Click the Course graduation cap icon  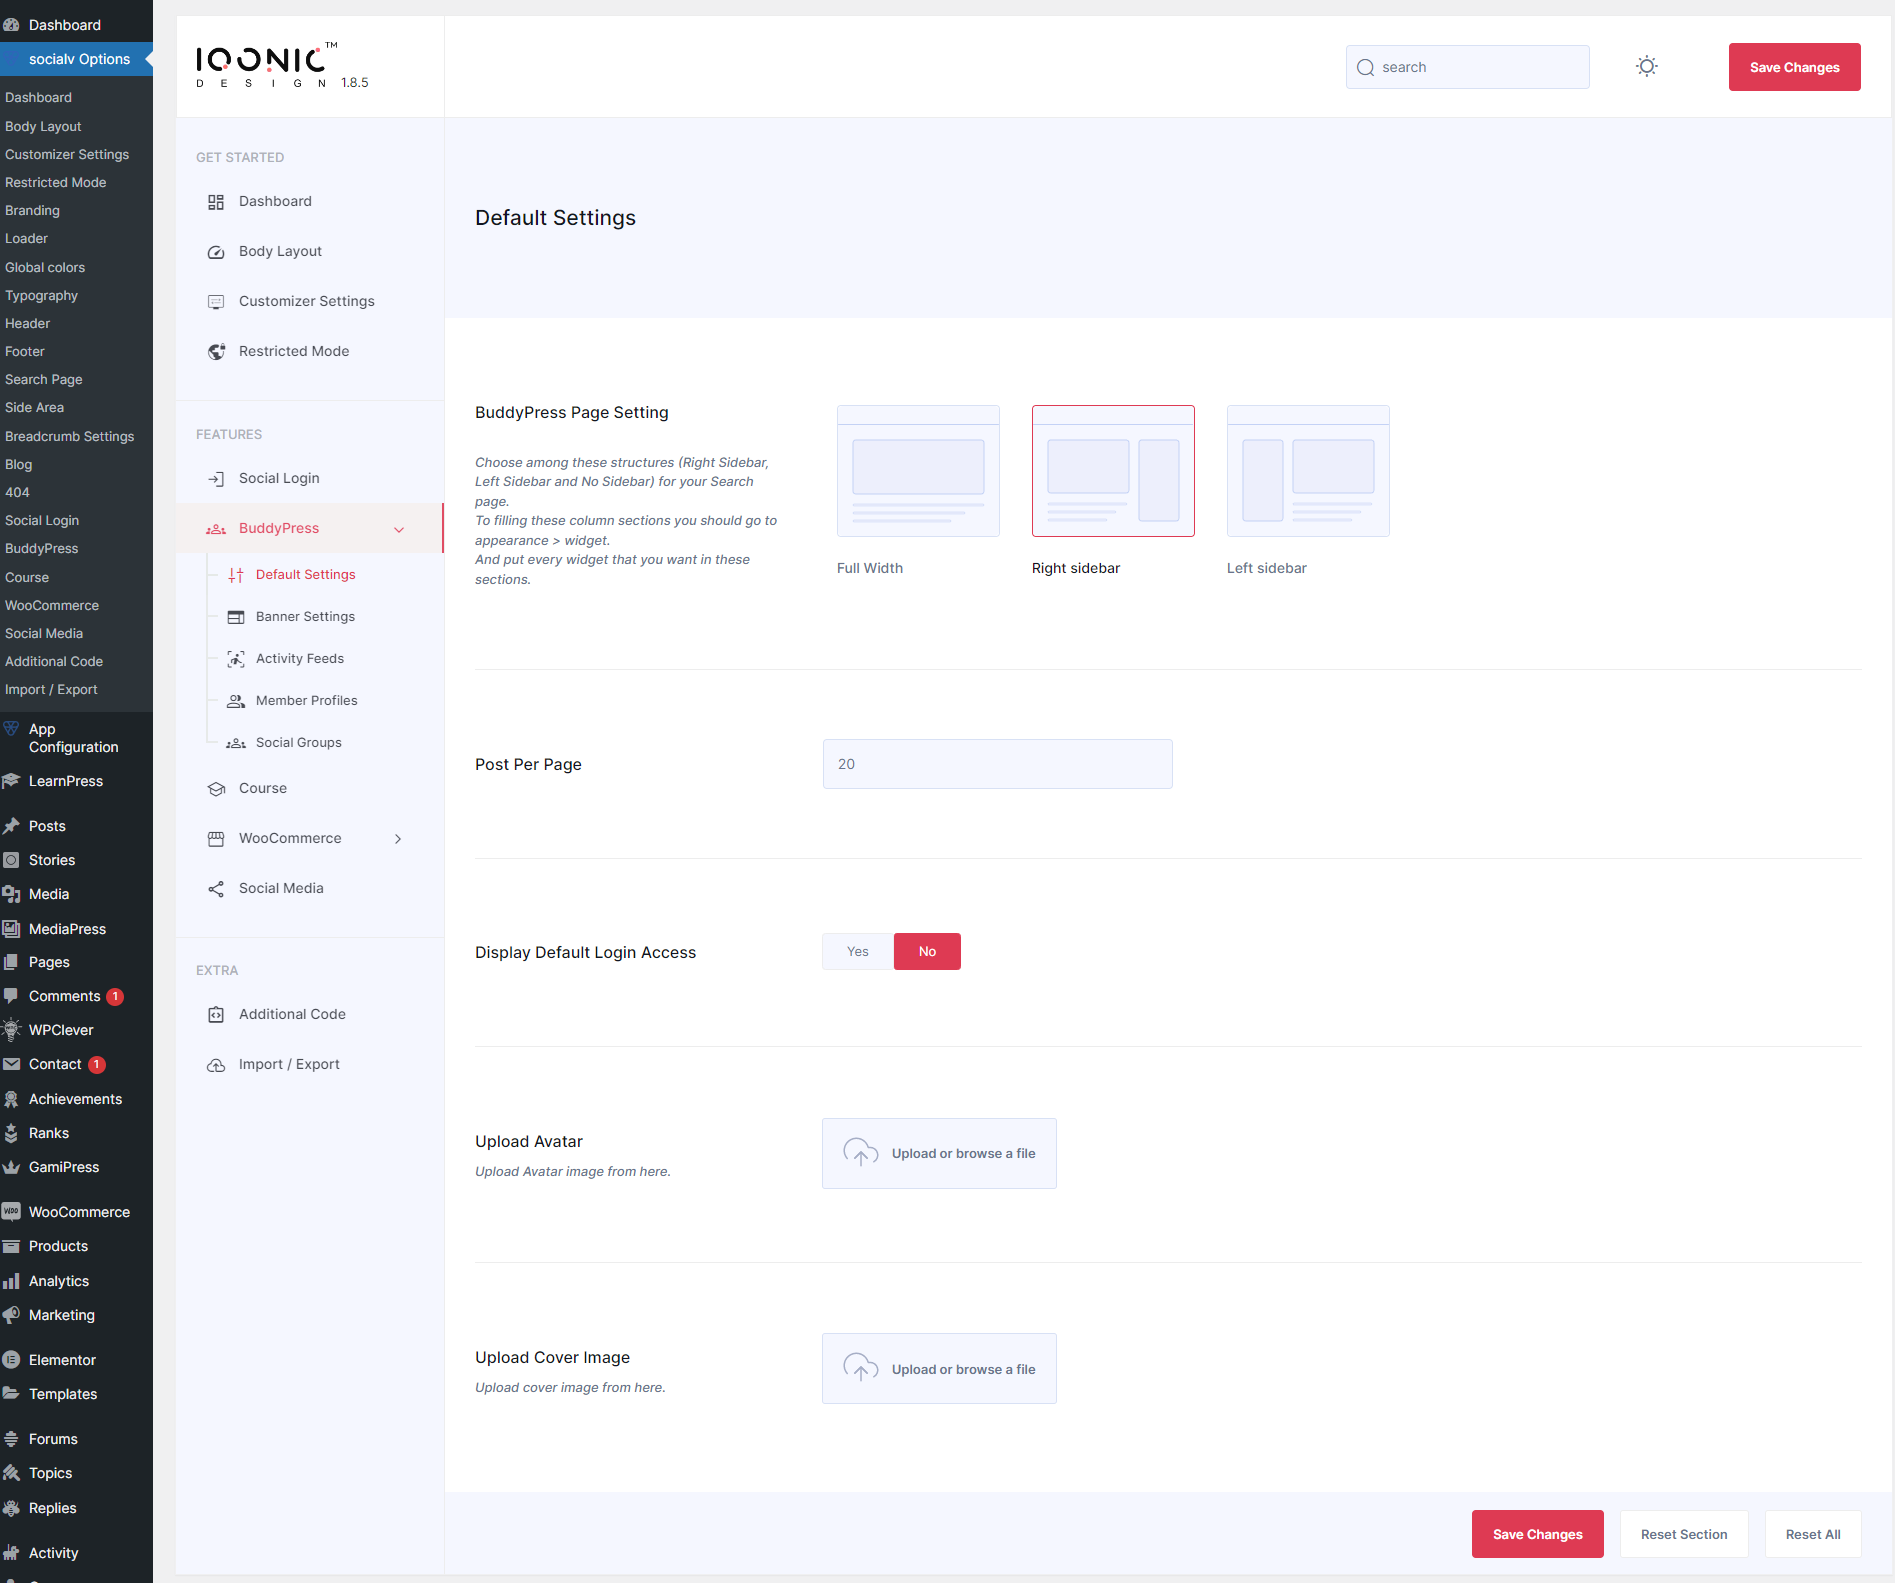[216, 789]
